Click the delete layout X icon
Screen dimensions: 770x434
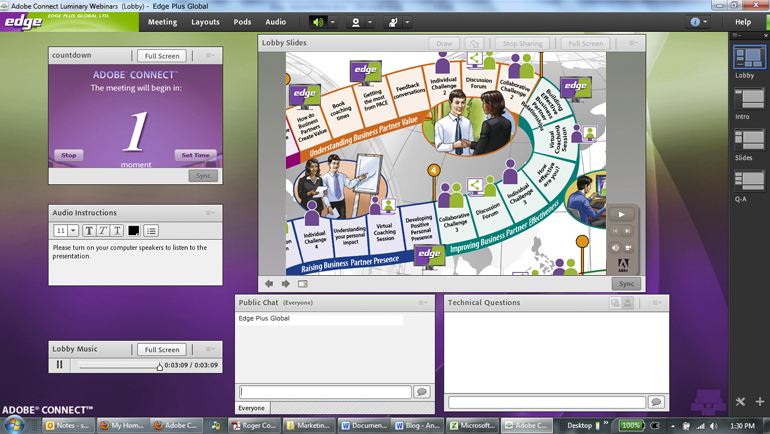coord(741,402)
